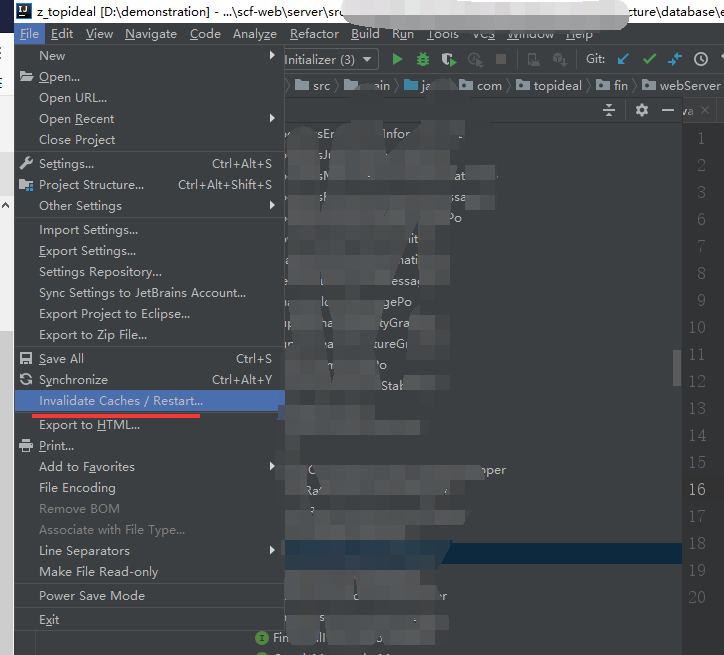The height and width of the screenshot is (655, 724).
Task: Click the project panel vertical scrollbar
Action: [x=677, y=367]
